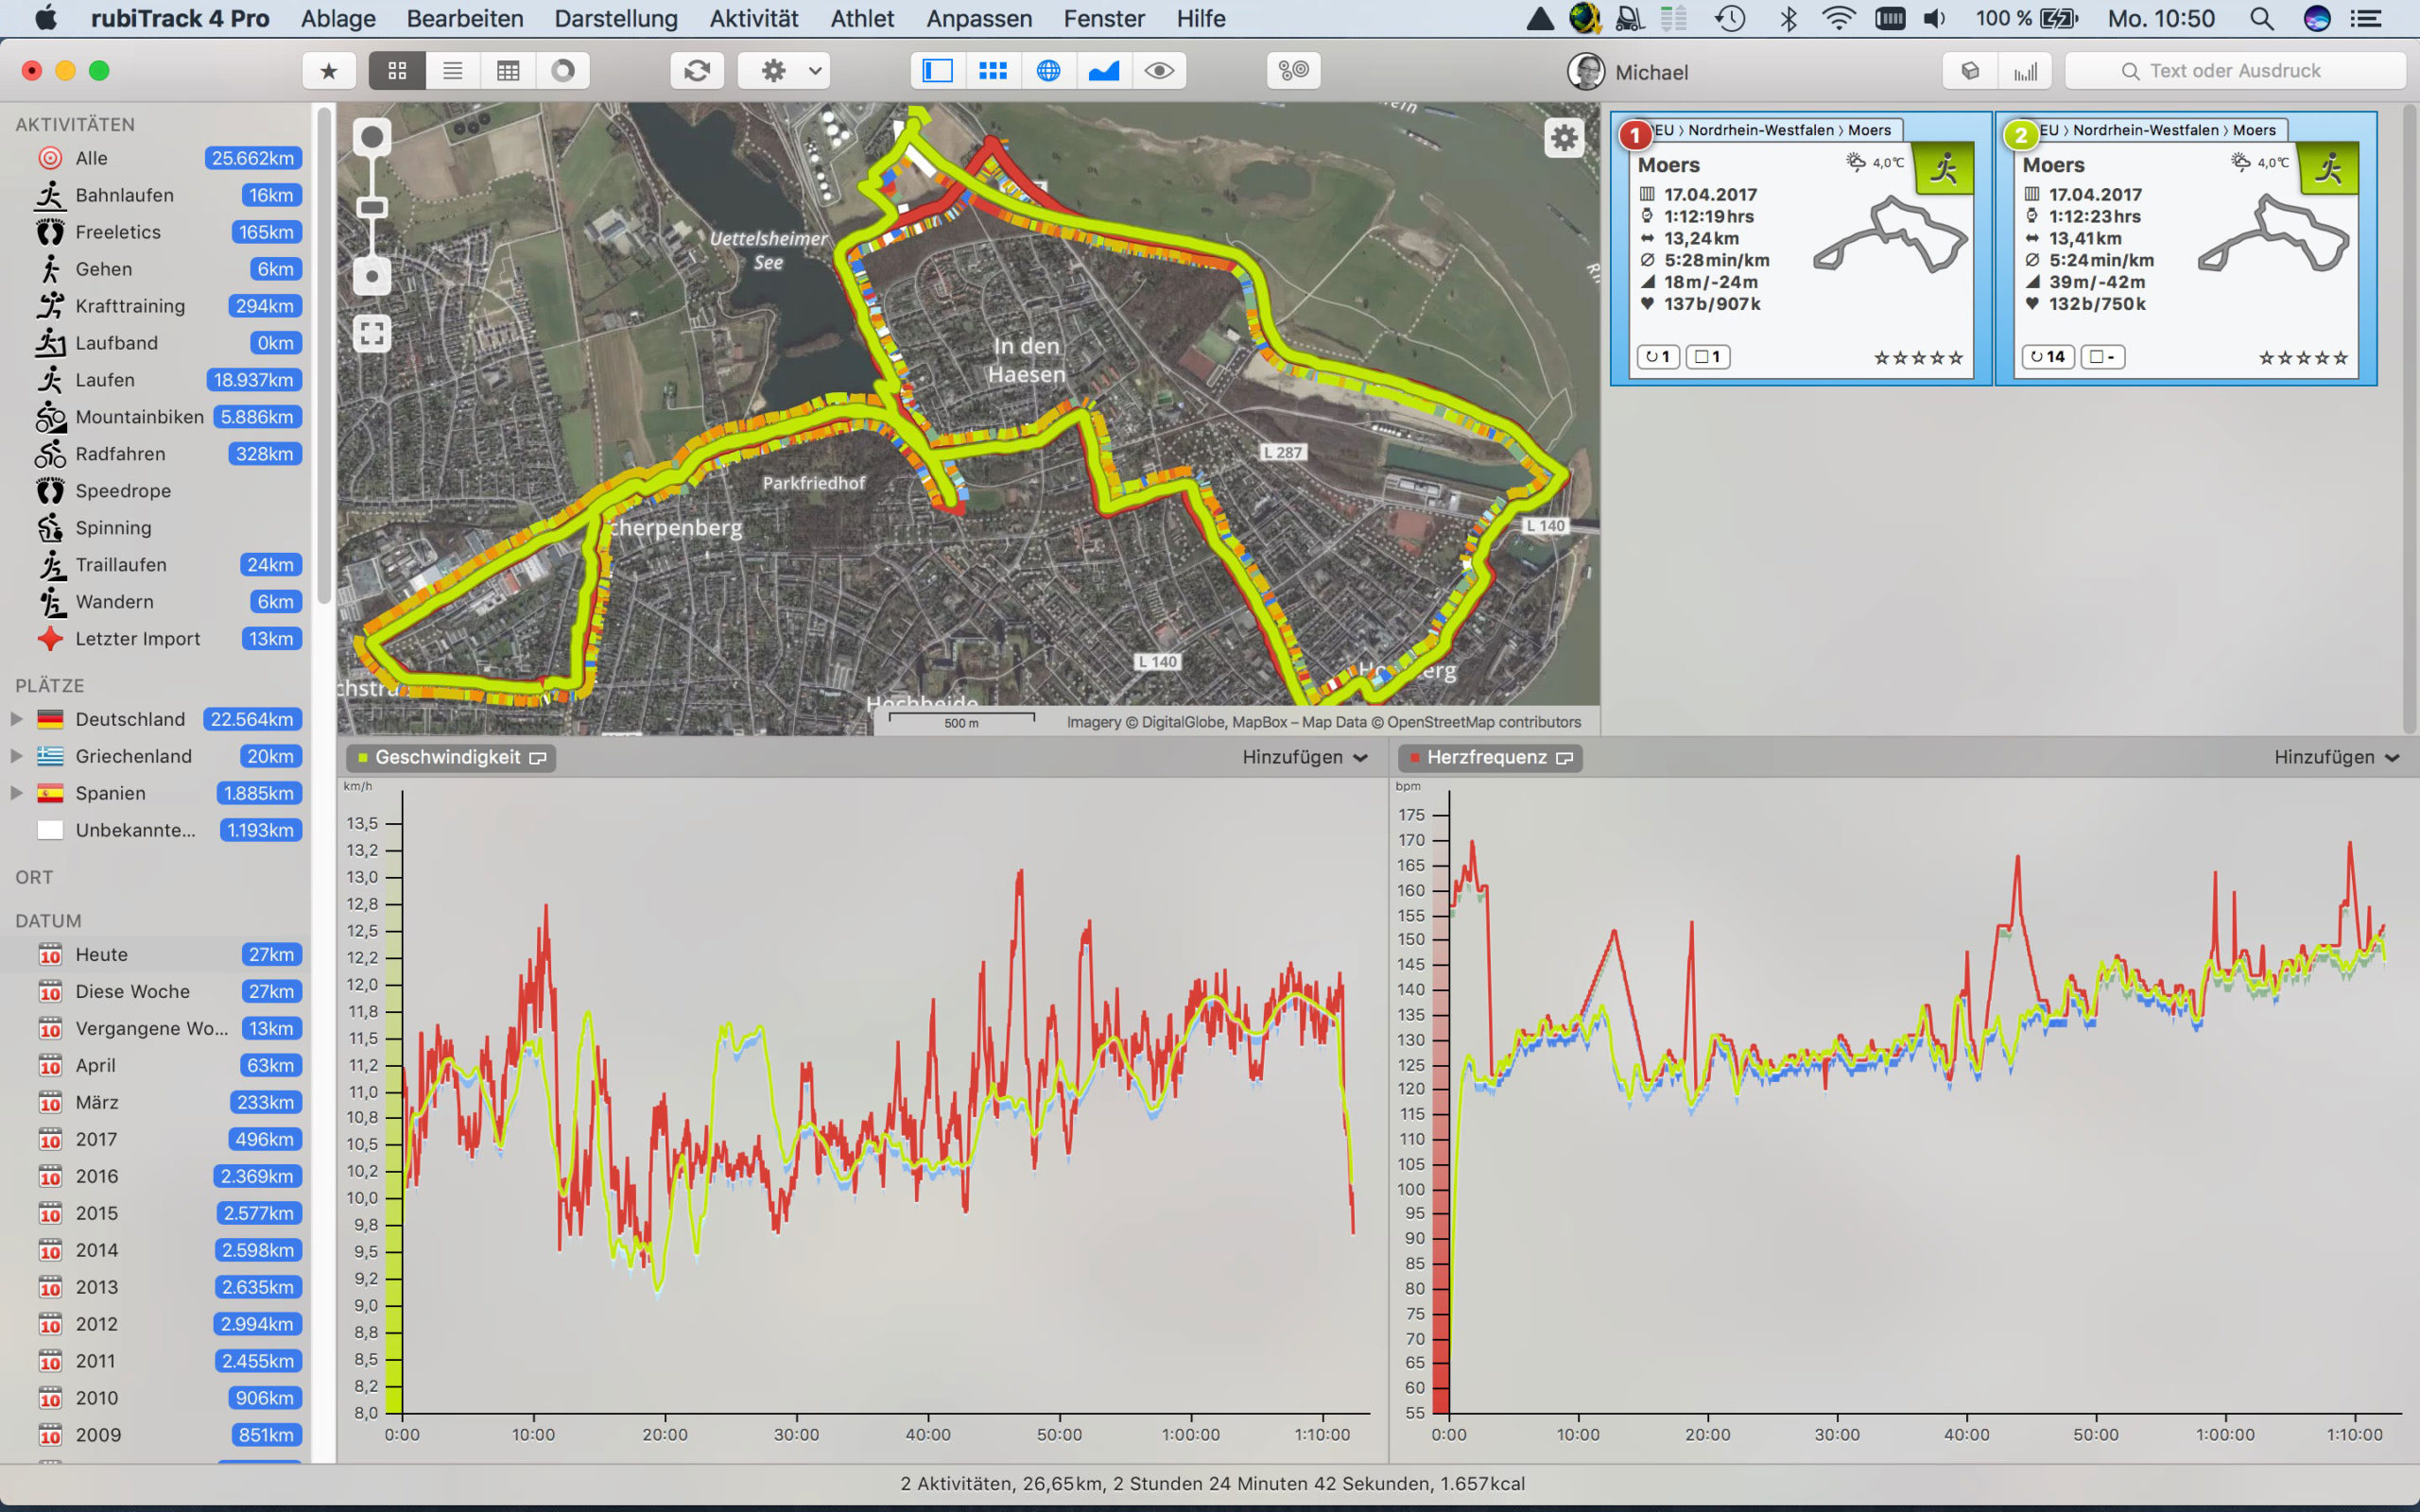Select the Traillaufen sidebar icon
Screen dimensions: 2420x1512
[50, 565]
